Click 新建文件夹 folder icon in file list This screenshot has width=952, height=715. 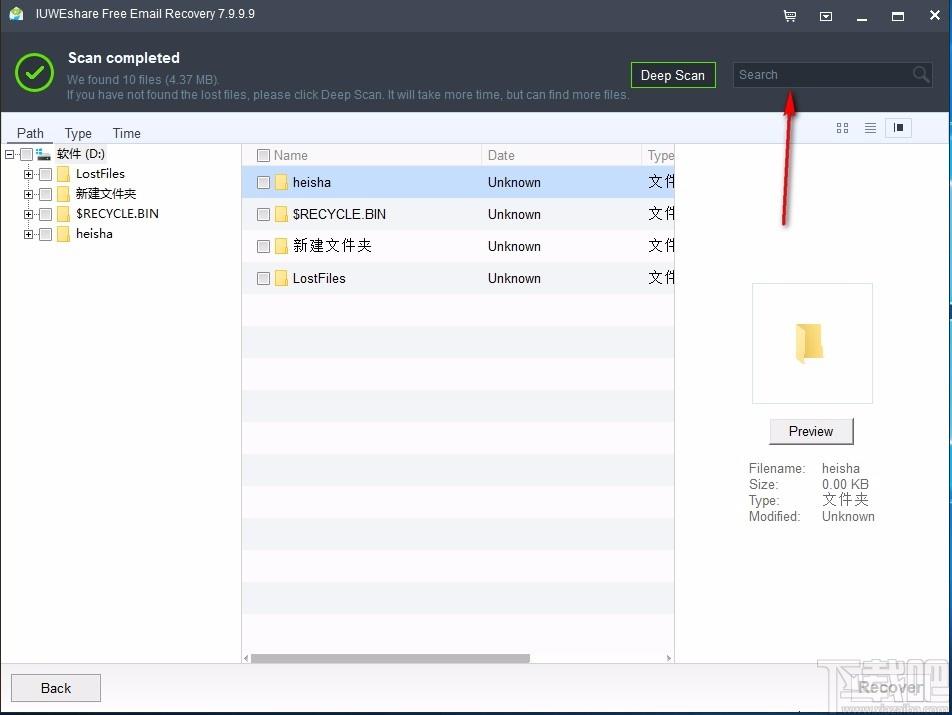(281, 246)
